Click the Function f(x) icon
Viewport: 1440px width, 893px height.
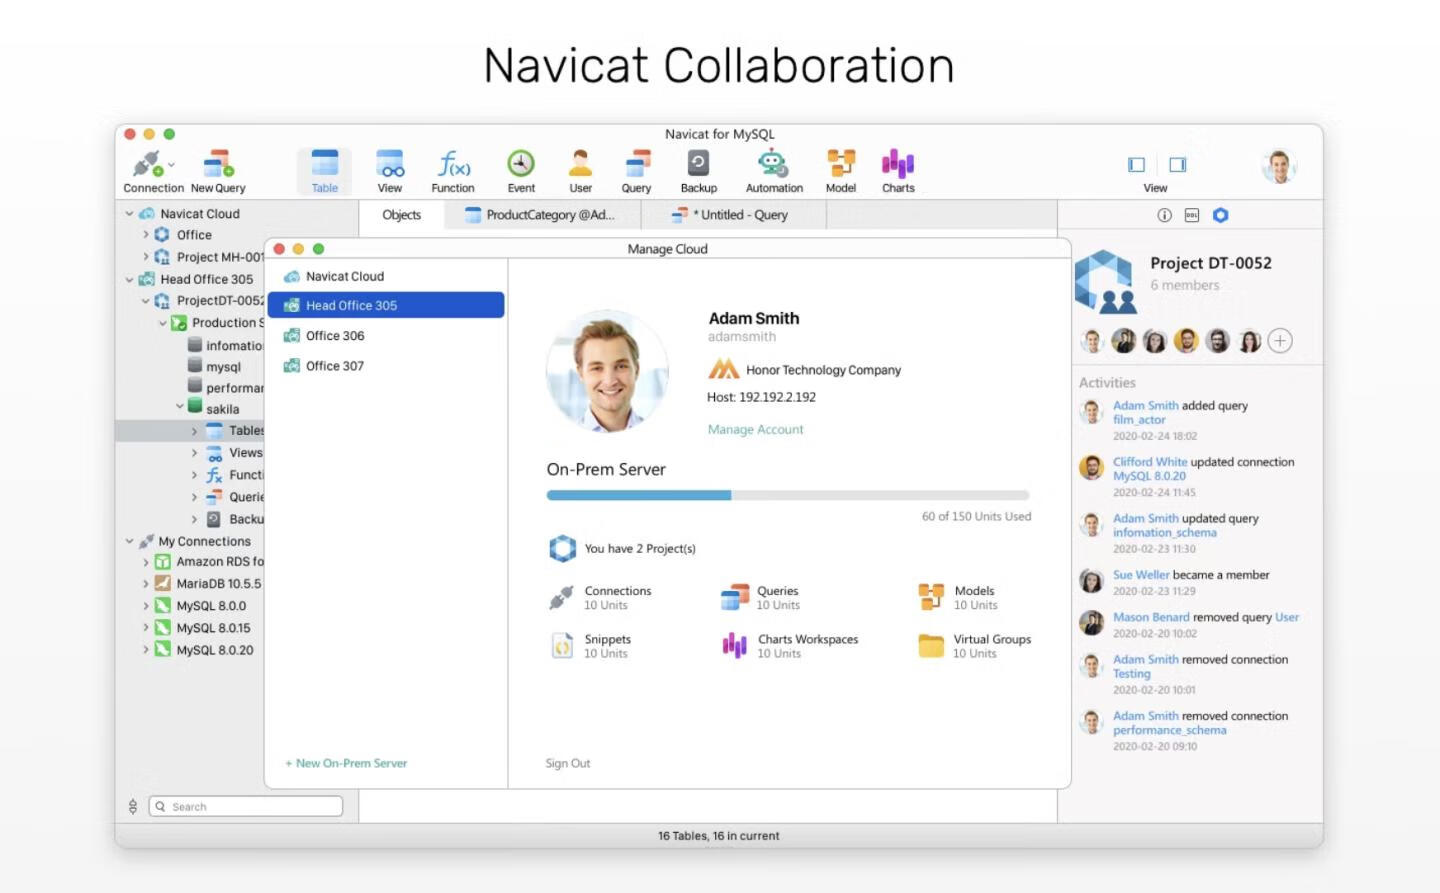pos(453,163)
